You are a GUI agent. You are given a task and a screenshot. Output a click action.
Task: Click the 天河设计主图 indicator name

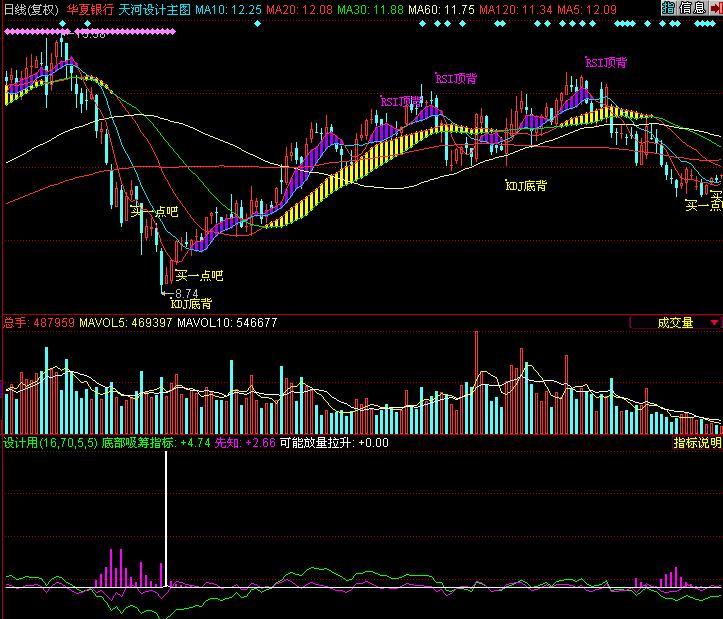click(154, 8)
